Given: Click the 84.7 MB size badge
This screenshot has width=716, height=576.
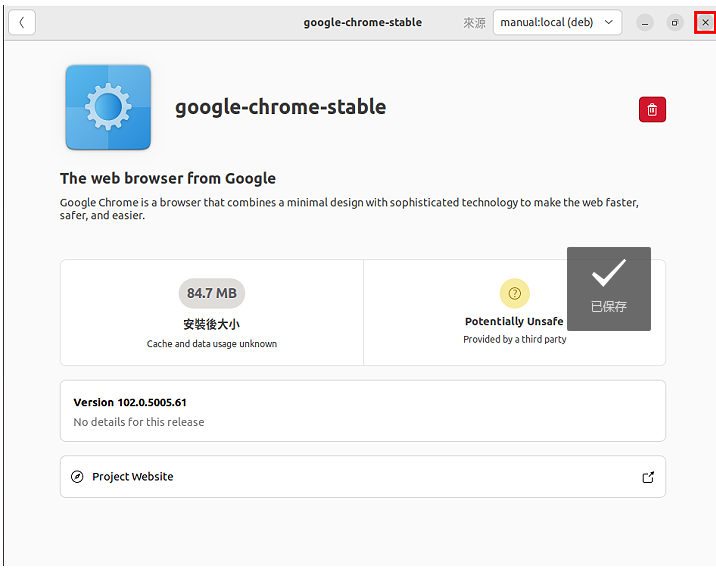Looking at the screenshot, I should point(212,293).
